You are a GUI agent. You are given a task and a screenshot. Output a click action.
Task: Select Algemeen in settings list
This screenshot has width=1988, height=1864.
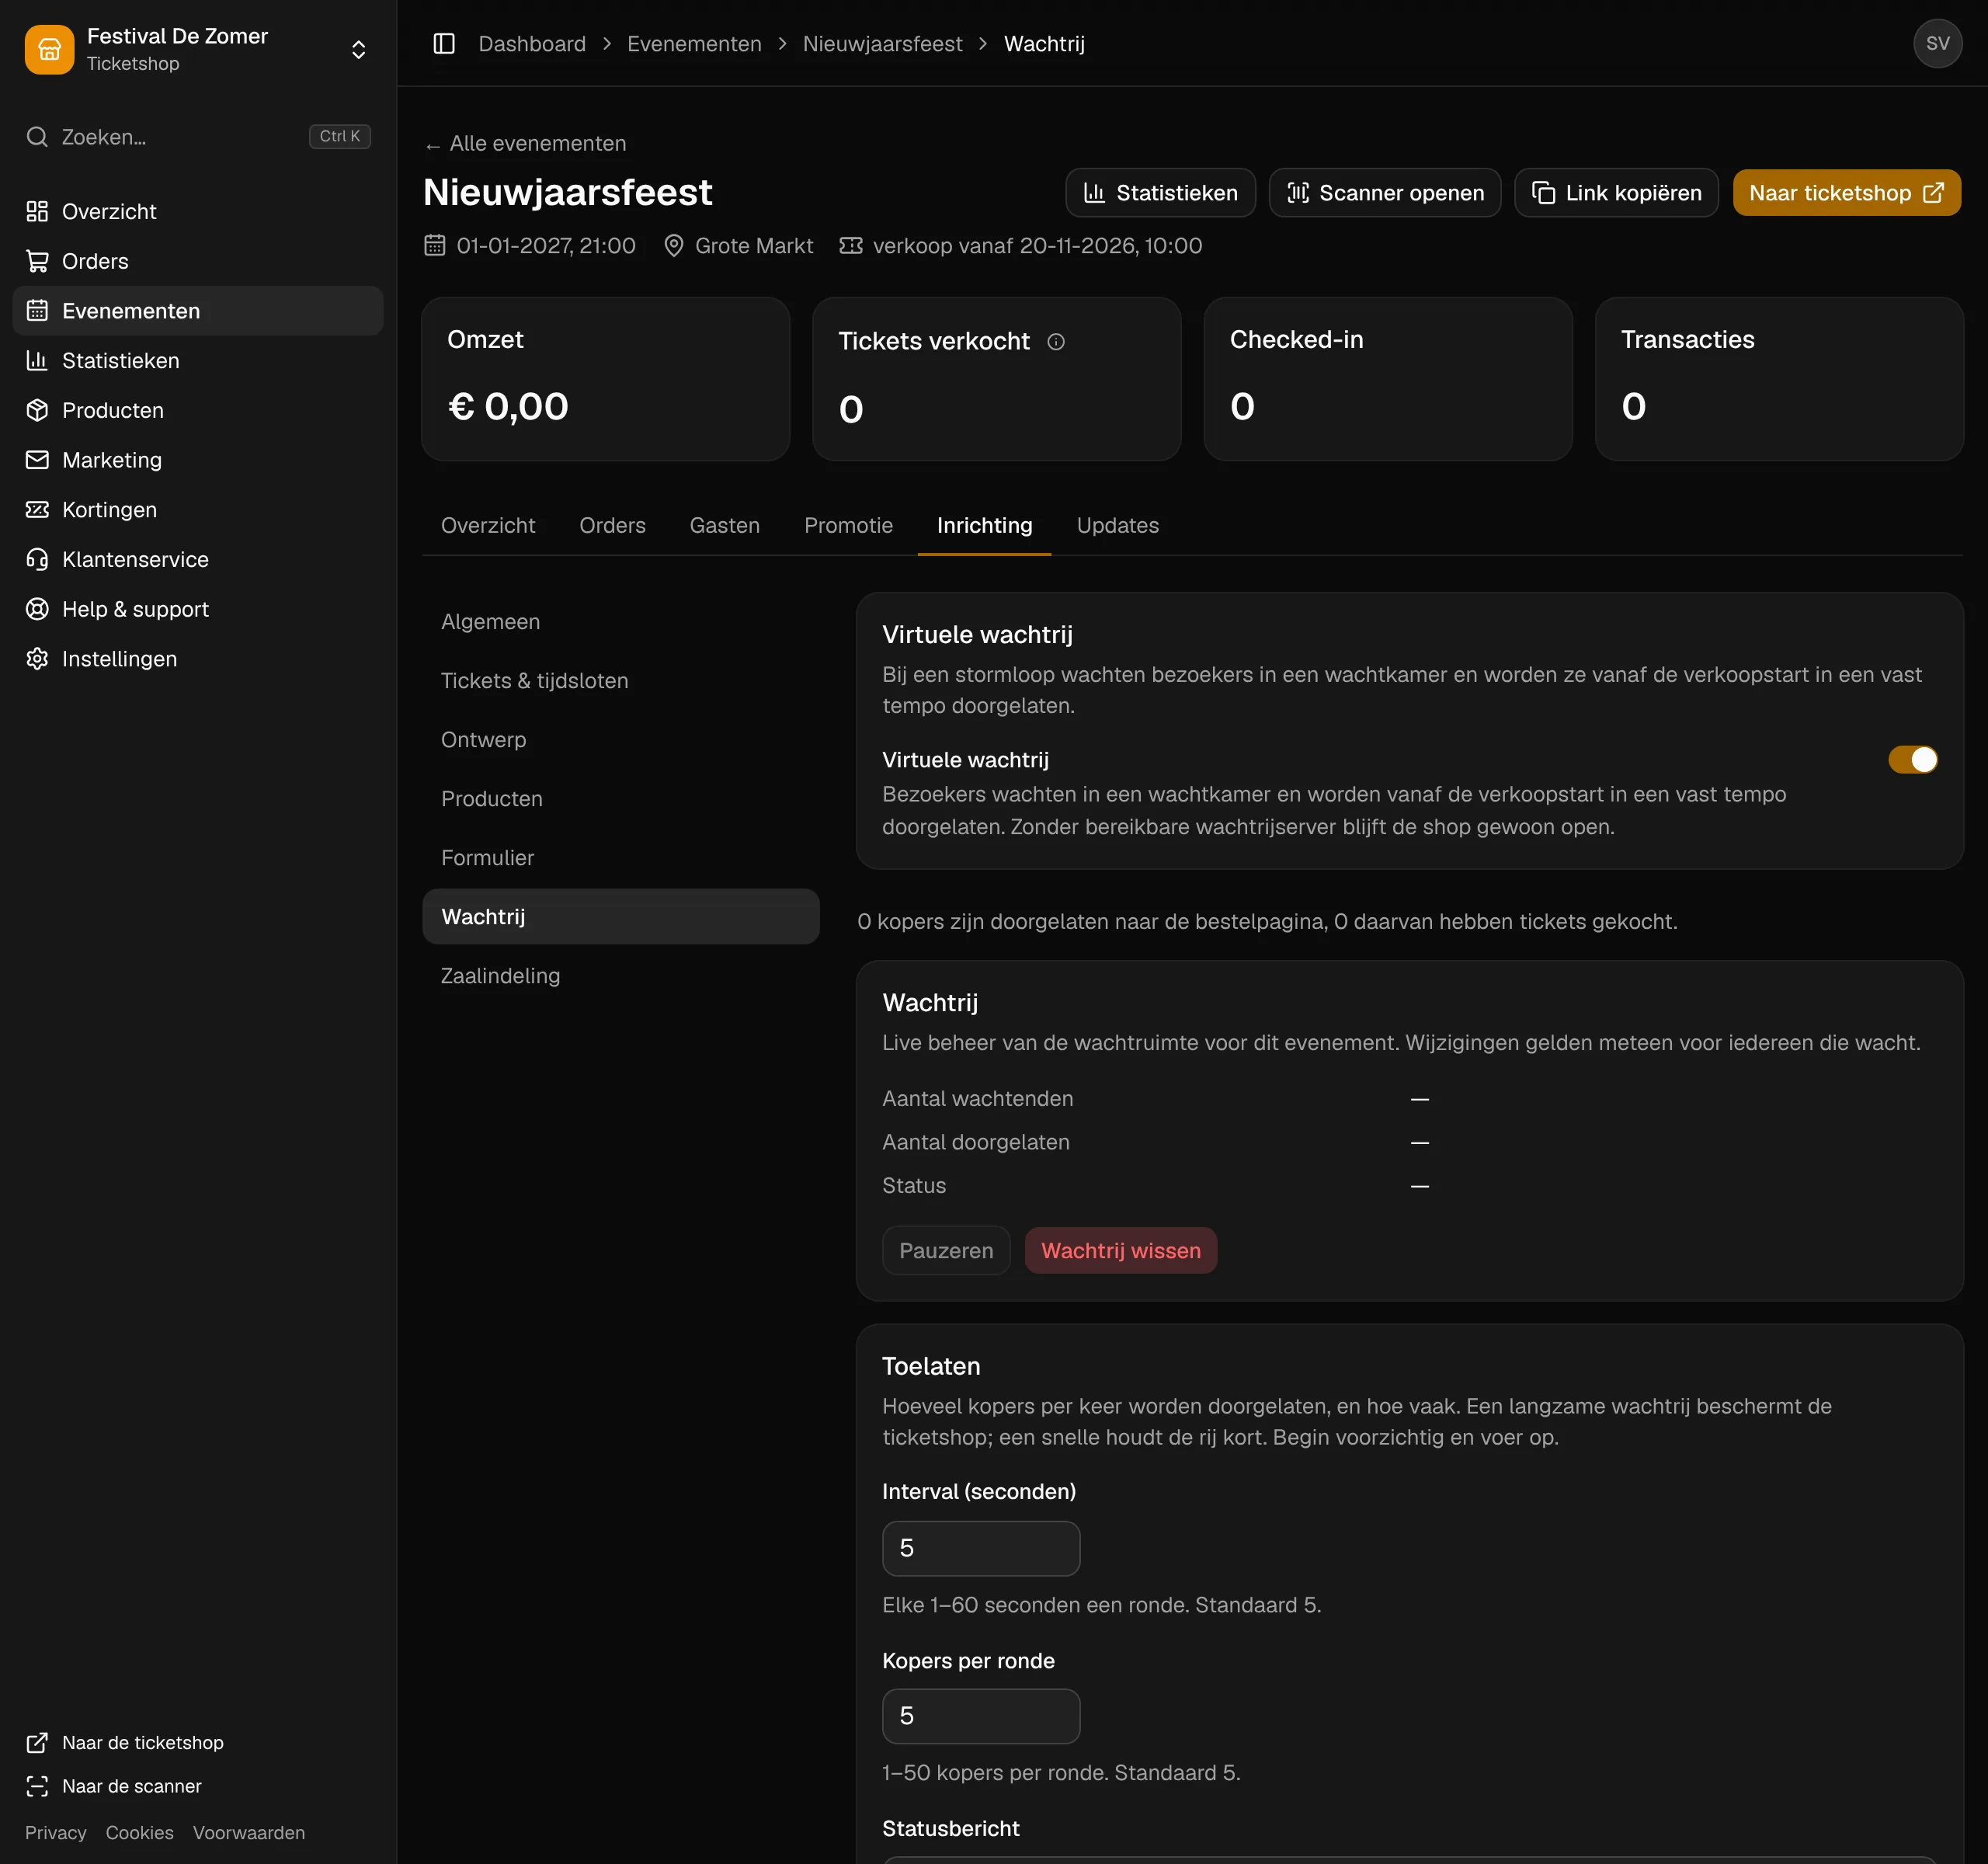tap(620, 622)
